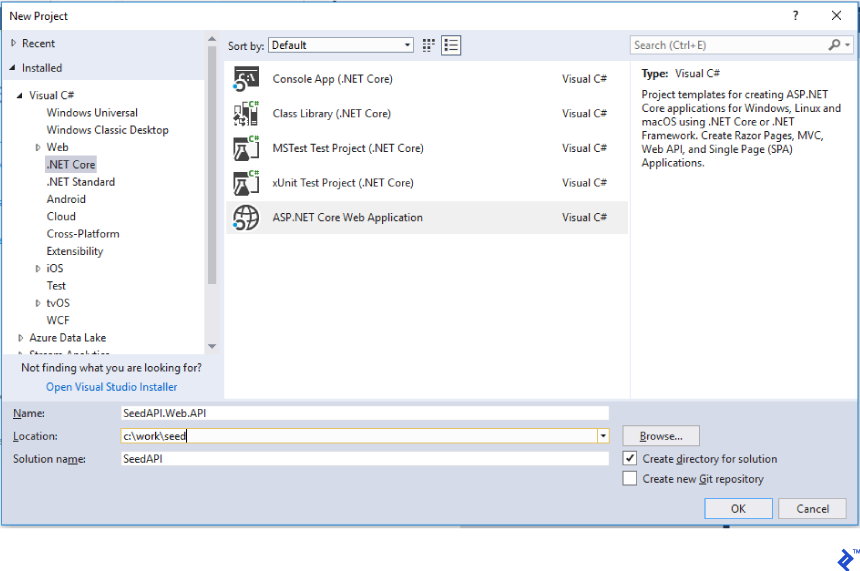Expand the Web tree node
Viewport: 860px width, 571px height.
38,147
